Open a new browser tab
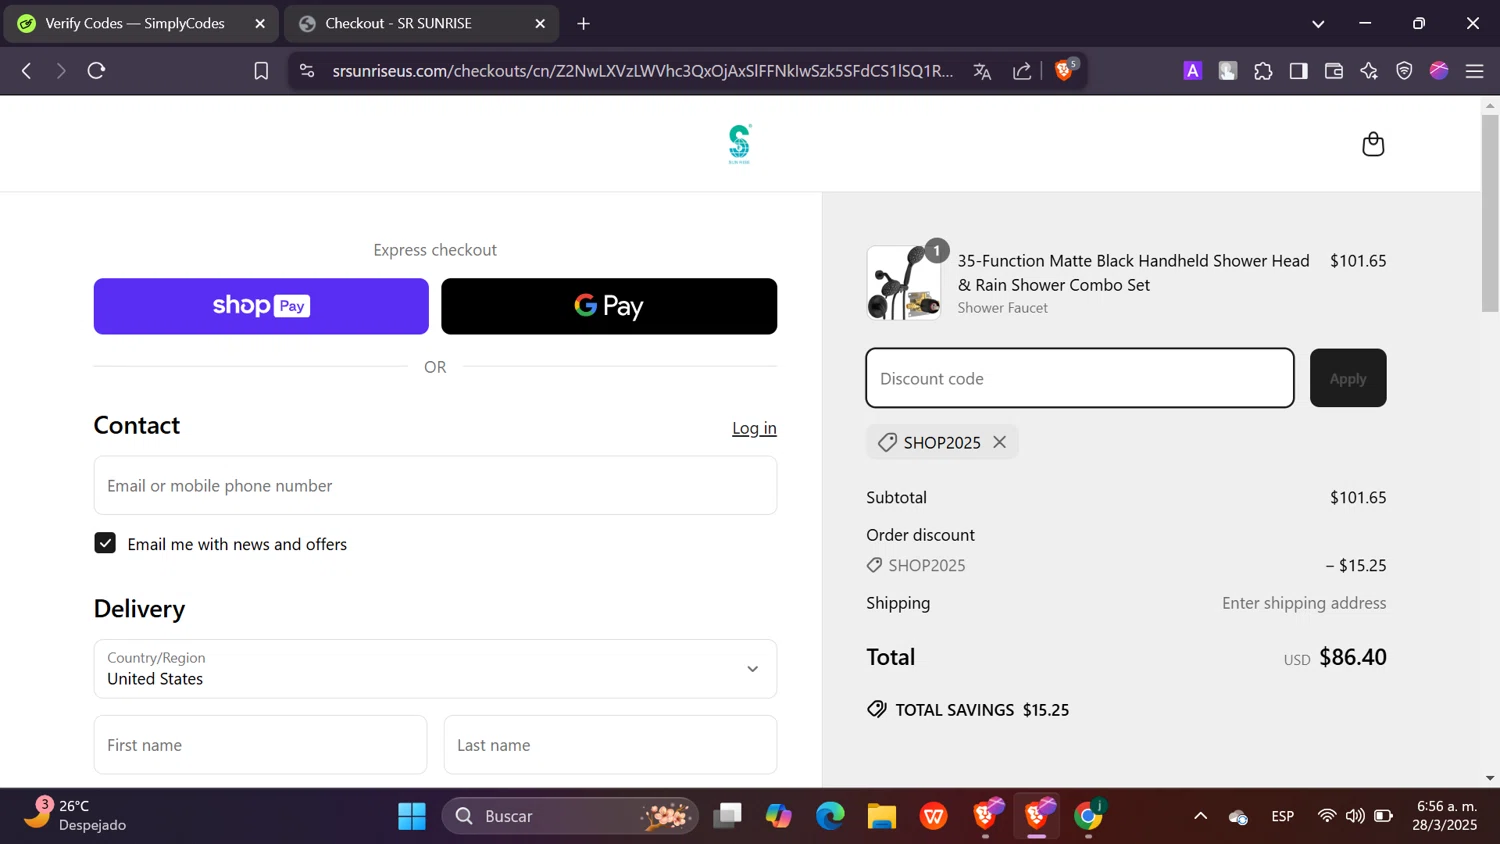Viewport: 1500px width, 844px height. (584, 23)
